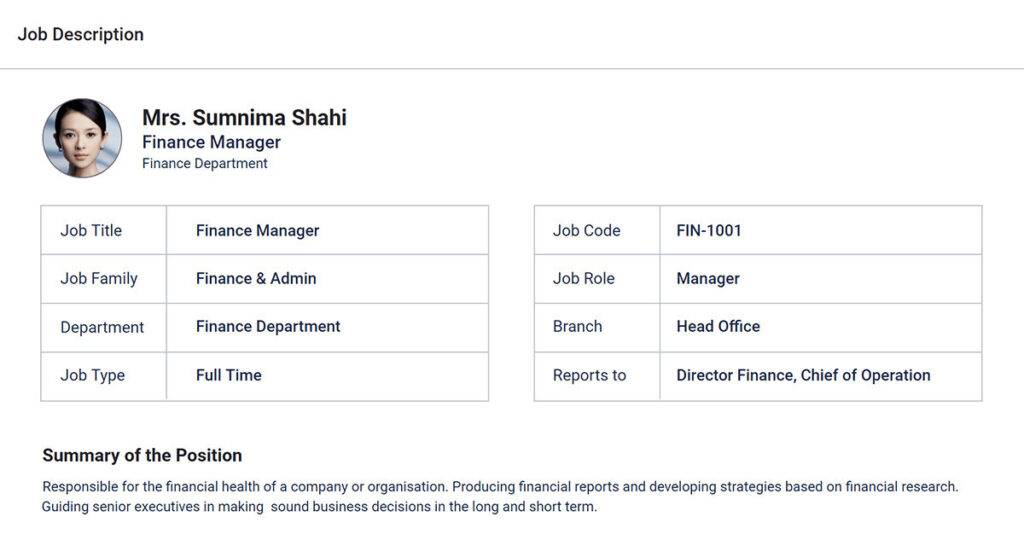Screen dimensions: 1024x552
Task: Click the Job Type label cell
Action: point(92,375)
